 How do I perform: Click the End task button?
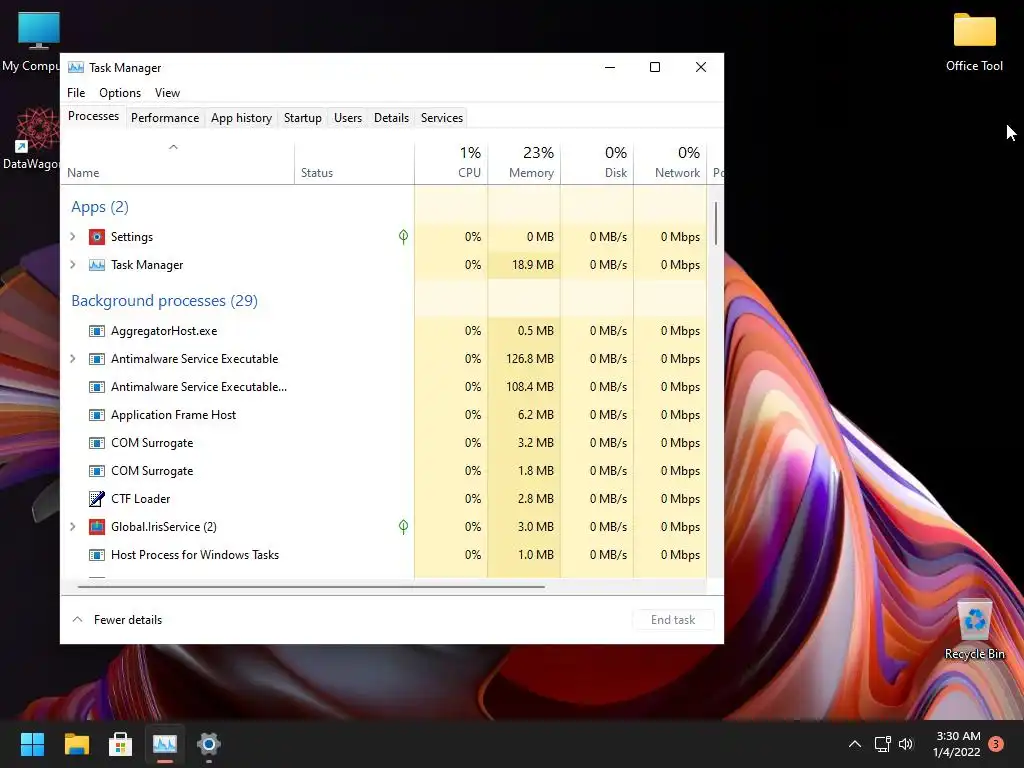pyautogui.click(x=673, y=620)
